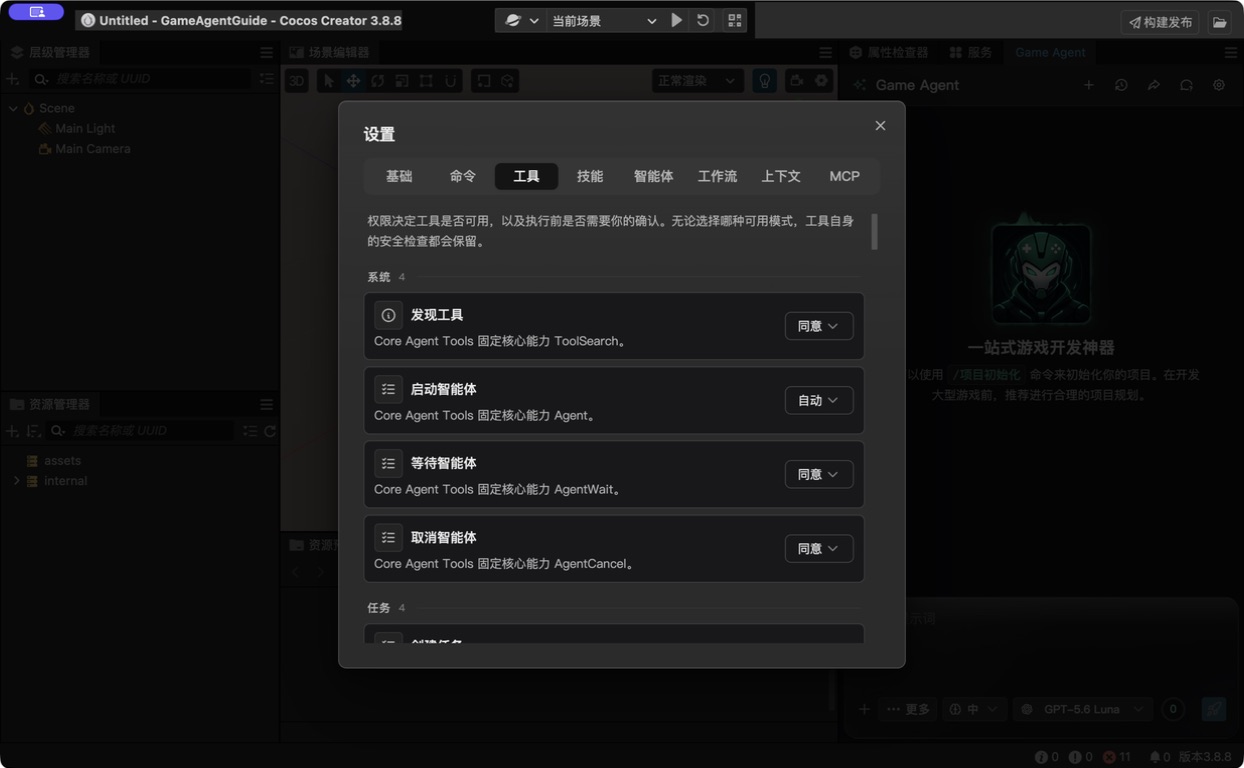
Task: Expand the internal folder
Action: point(17,481)
